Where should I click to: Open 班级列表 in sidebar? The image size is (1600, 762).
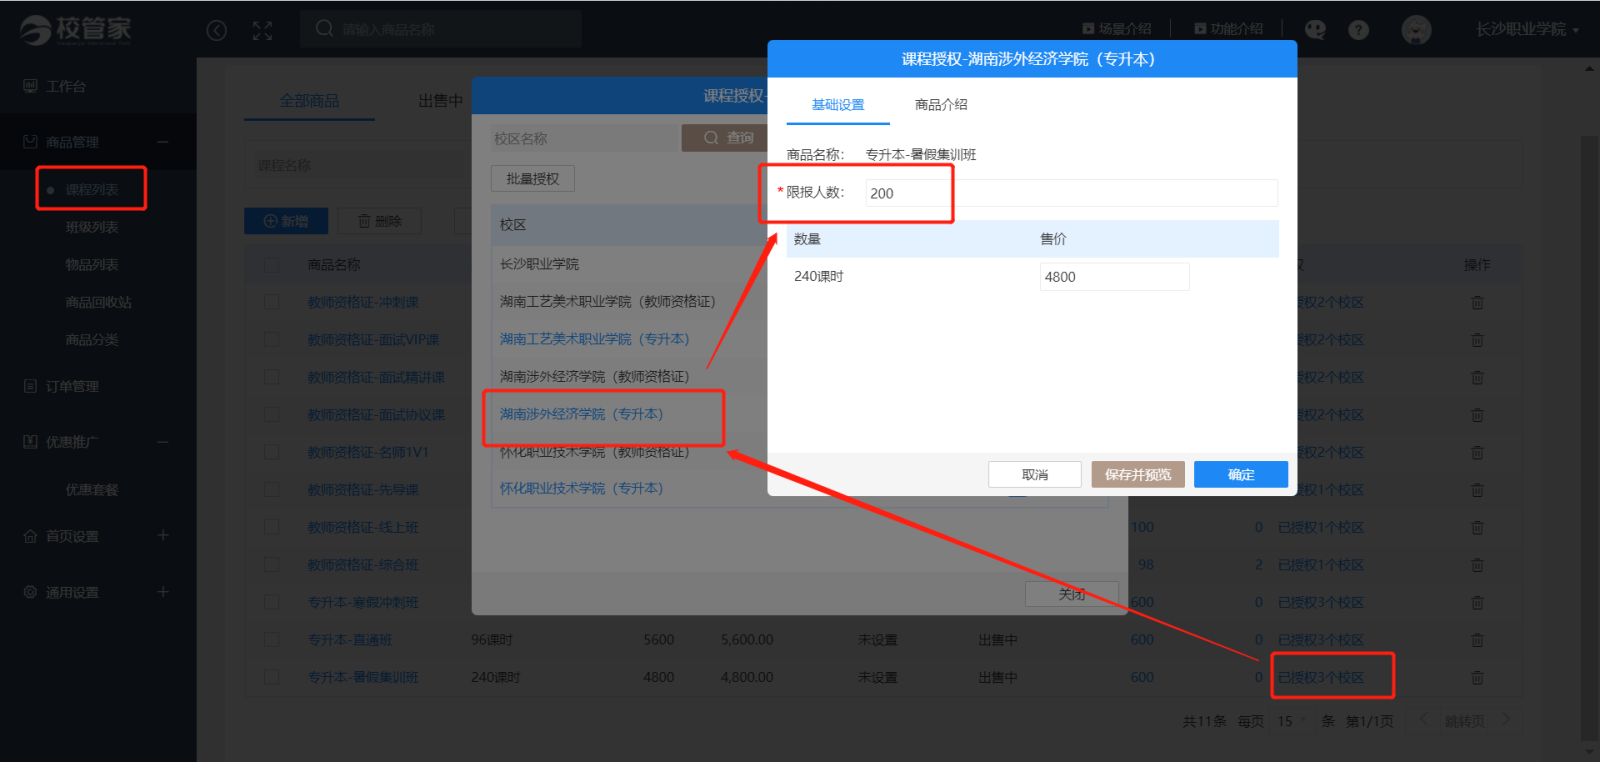(x=92, y=228)
